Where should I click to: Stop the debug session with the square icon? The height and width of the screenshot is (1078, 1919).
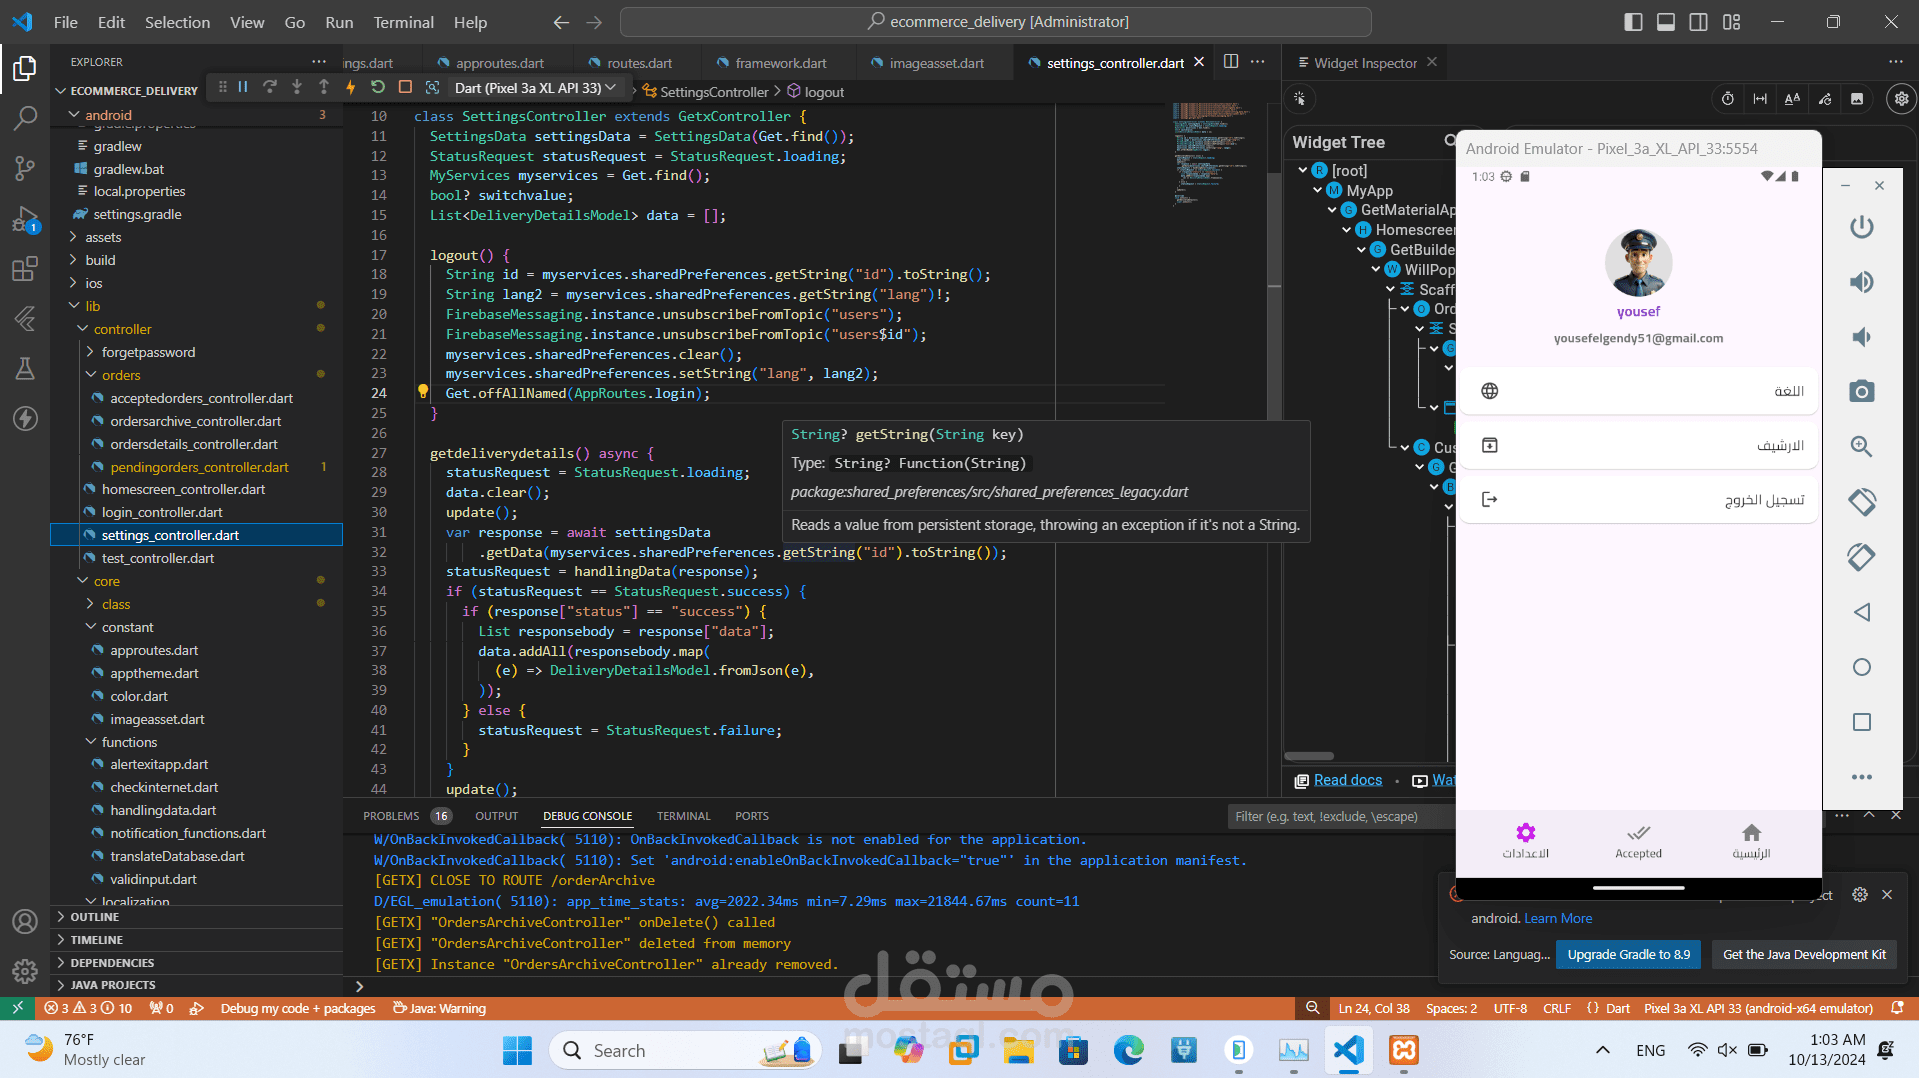click(405, 88)
